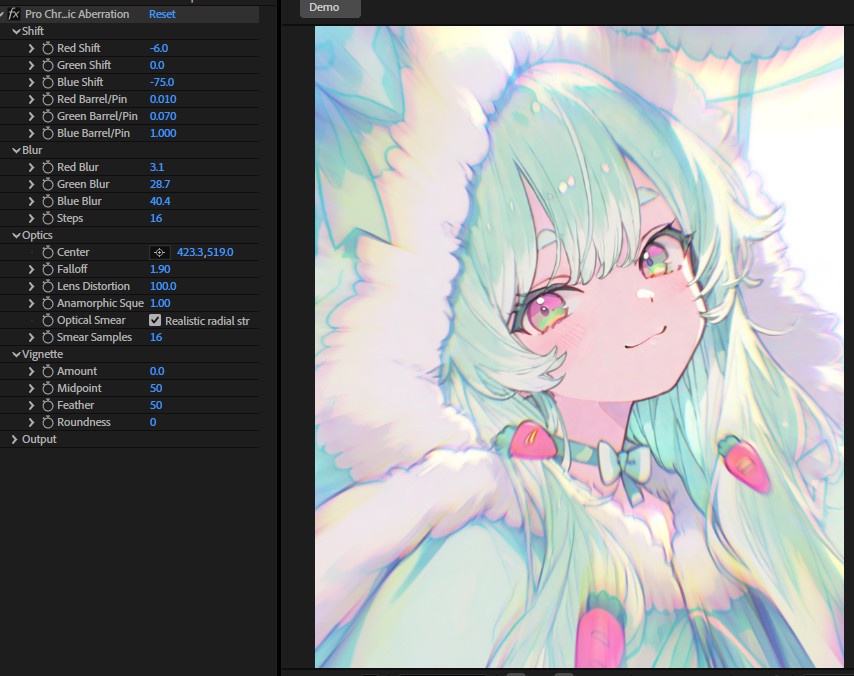Click the stopwatch for Lens Distortion
This screenshot has height=676, width=854.
46,285
